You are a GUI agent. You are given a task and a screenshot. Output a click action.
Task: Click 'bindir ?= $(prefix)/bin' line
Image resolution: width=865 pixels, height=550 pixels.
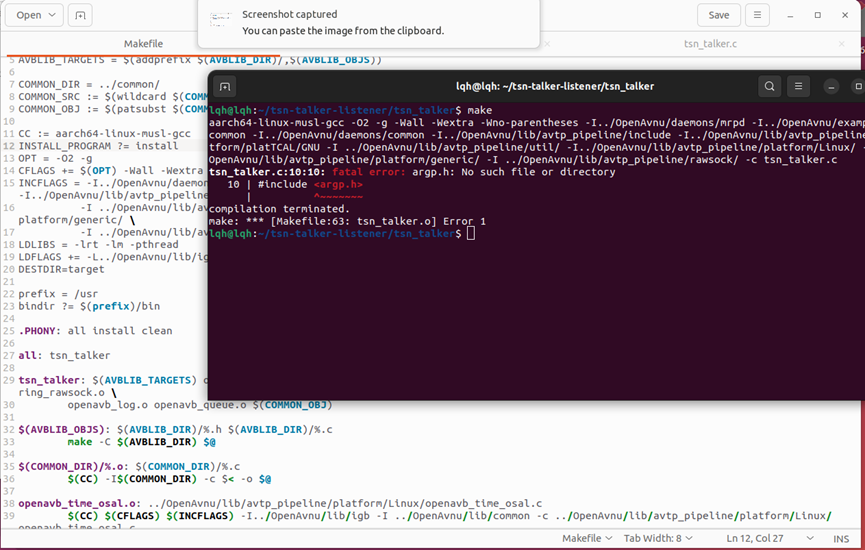(x=89, y=306)
